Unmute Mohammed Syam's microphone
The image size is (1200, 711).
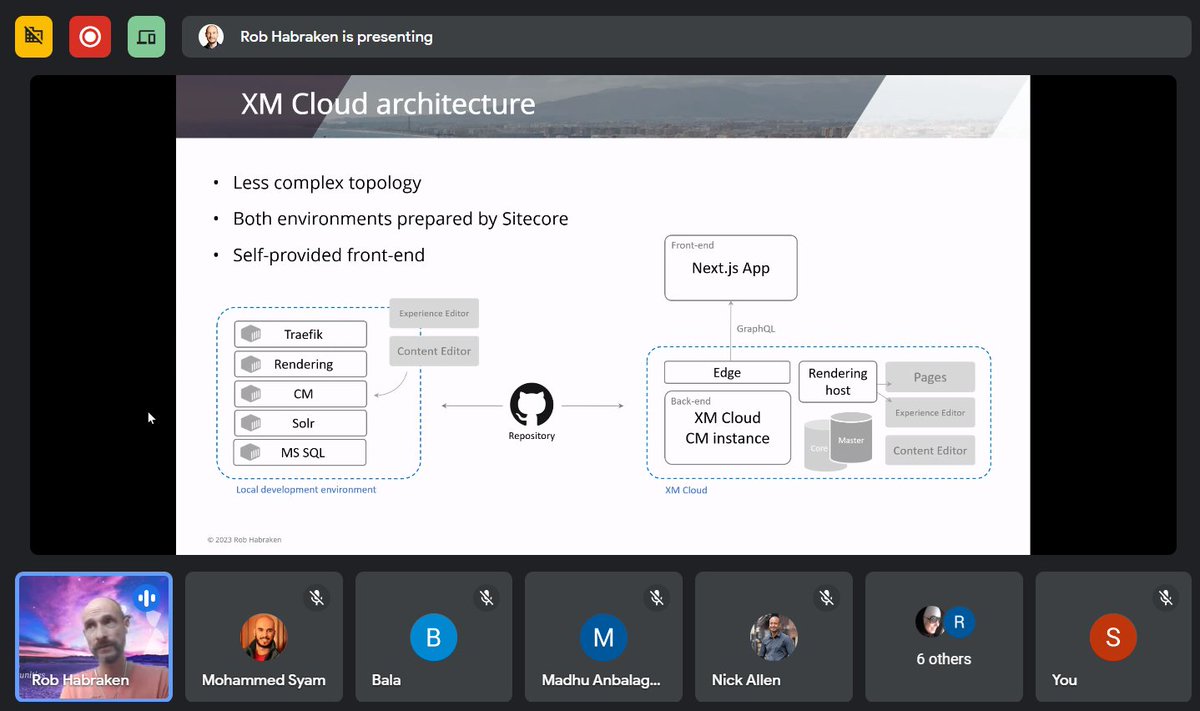(x=316, y=597)
